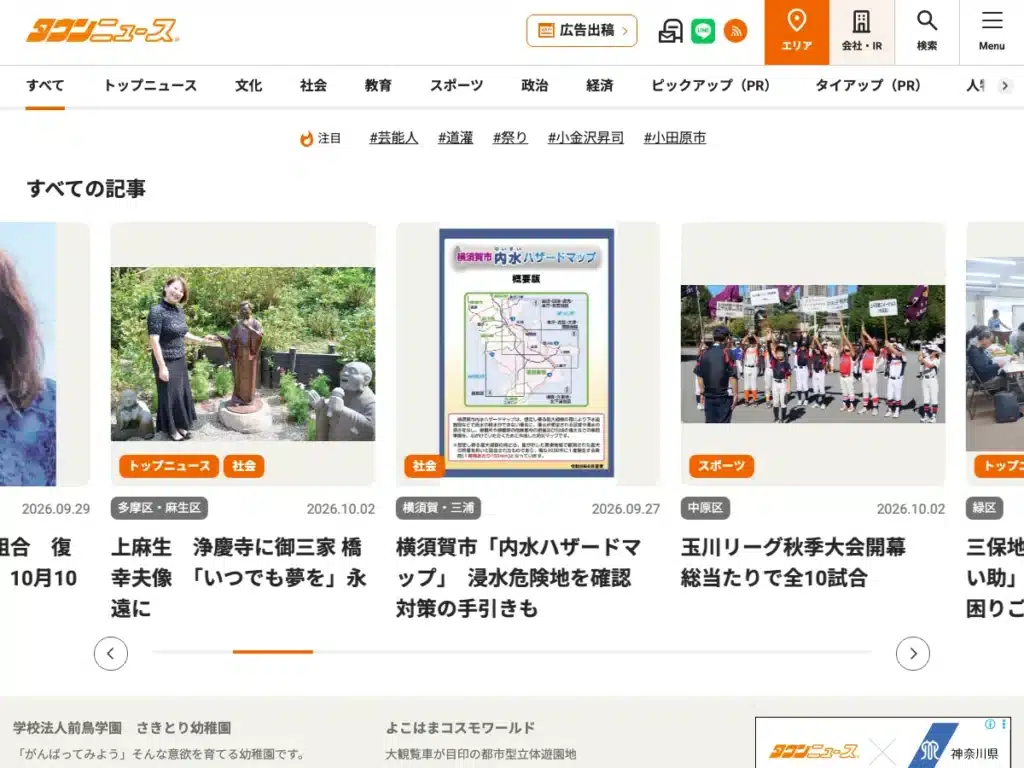Open the 広告出稿 ad submission button
The image size is (1024, 768).
click(581, 31)
